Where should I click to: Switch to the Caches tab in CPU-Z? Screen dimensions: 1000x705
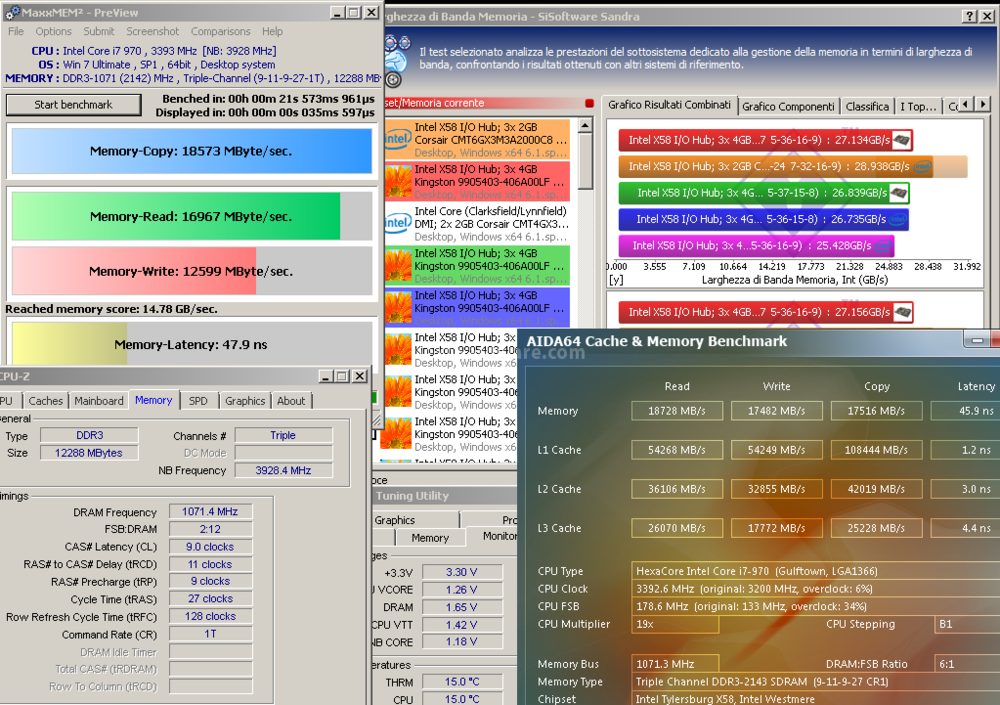tap(45, 401)
